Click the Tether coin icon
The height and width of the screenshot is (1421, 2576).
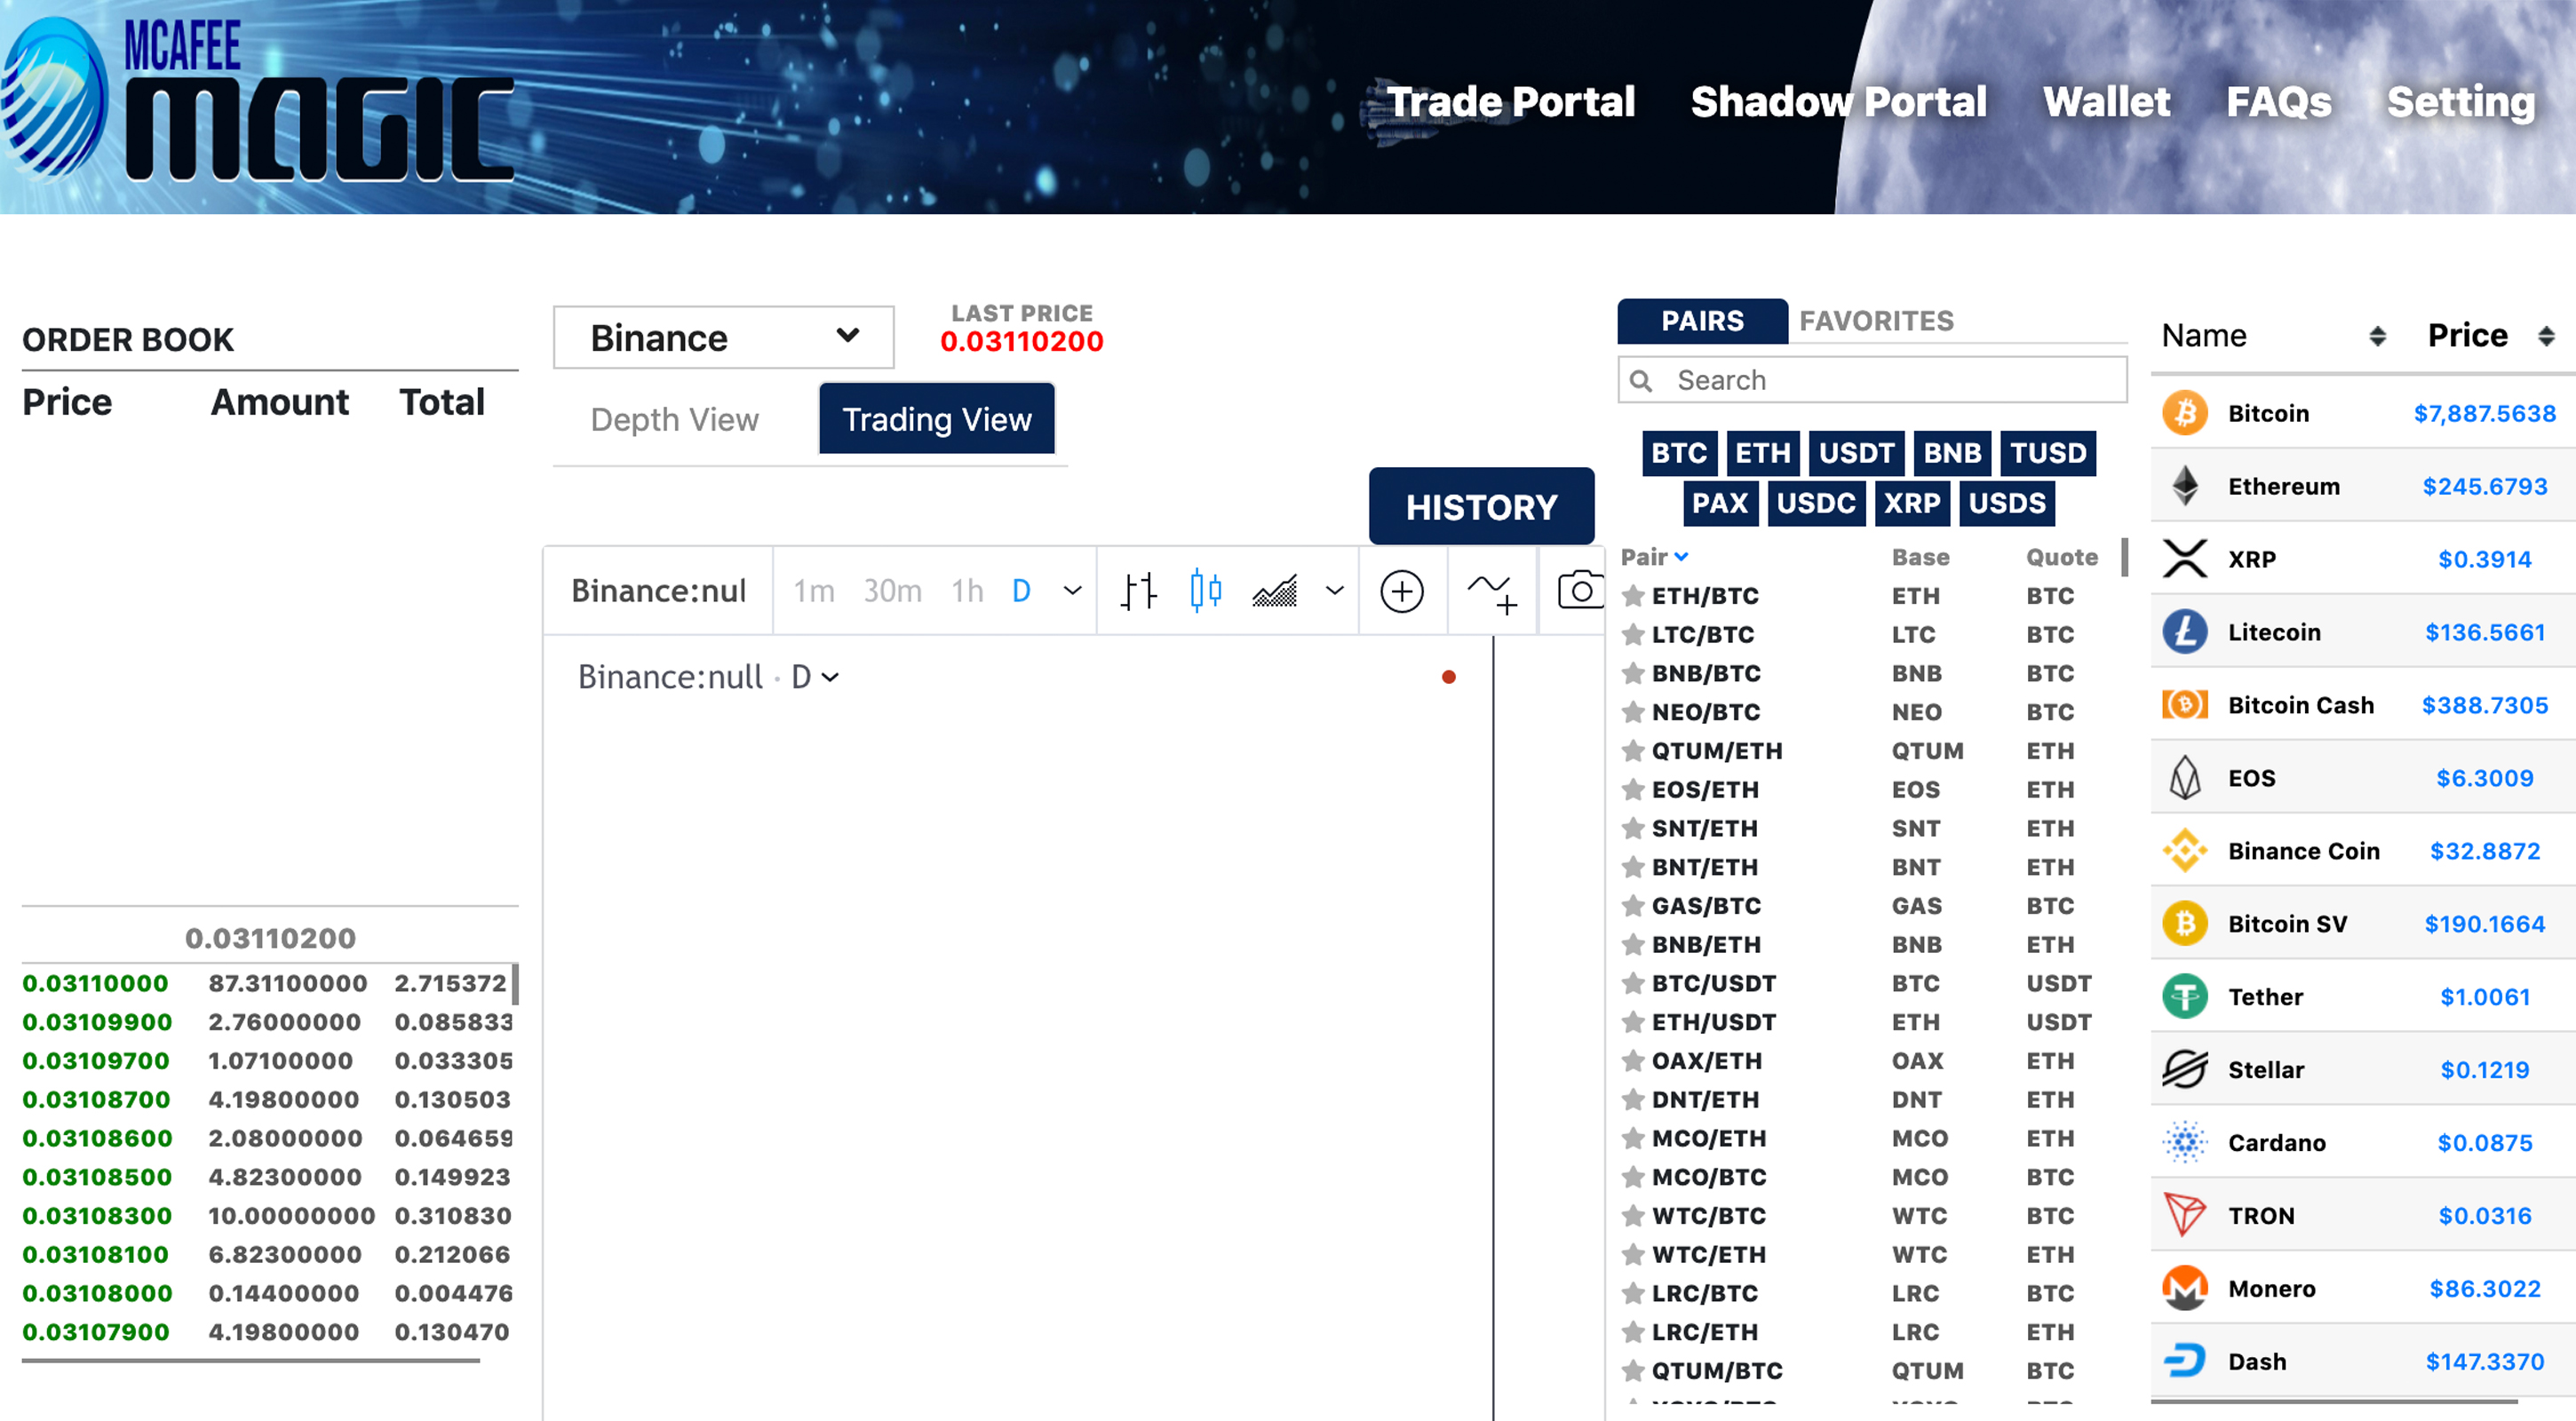pyautogui.click(x=2185, y=996)
